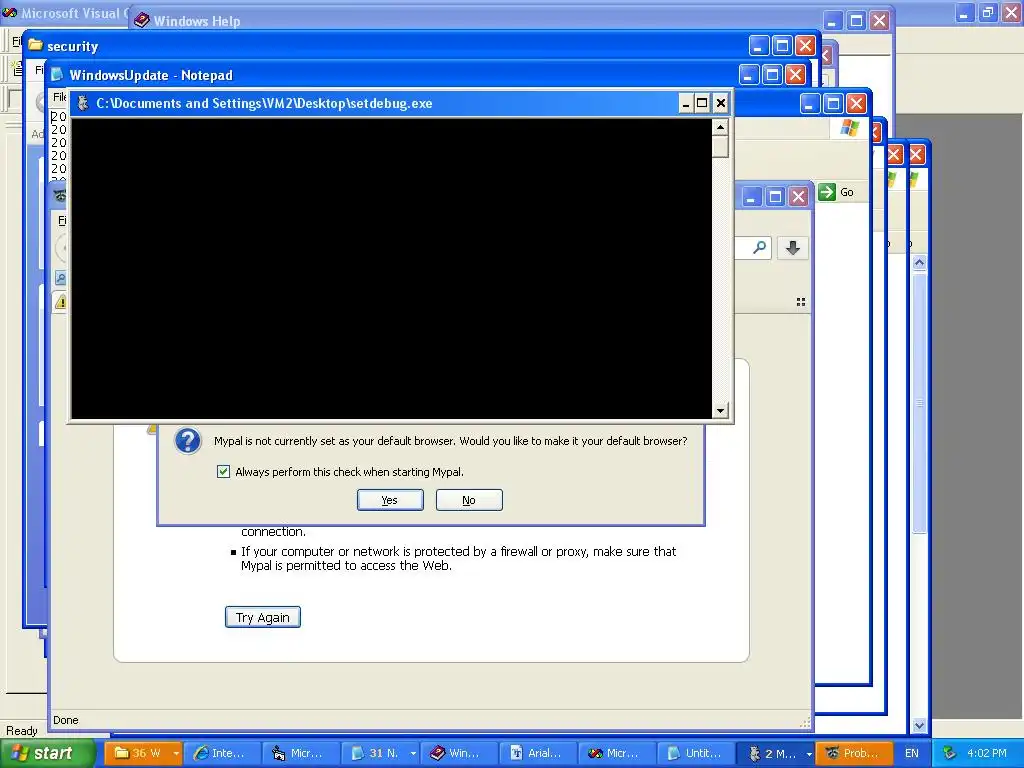1024x768 pixels.
Task: Click the search magnifier icon in Mypal
Action: (x=759, y=248)
